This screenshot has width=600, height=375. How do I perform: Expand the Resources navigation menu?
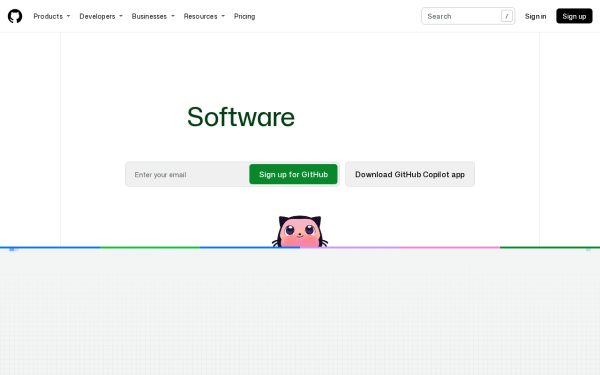click(204, 16)
